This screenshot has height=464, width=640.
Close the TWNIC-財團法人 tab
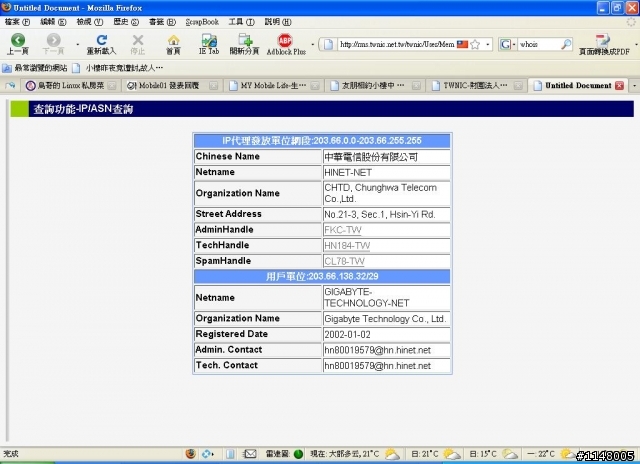[x=518, y=86]
